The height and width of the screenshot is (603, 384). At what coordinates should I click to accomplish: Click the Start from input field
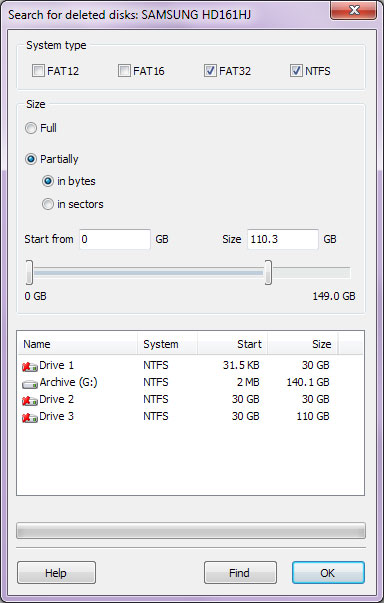pos(115,239)
